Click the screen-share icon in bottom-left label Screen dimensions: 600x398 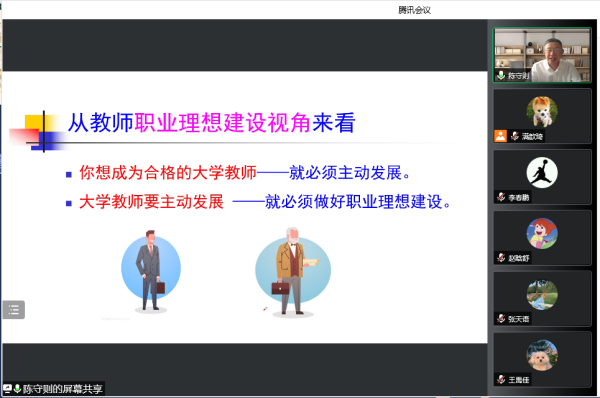8,389
